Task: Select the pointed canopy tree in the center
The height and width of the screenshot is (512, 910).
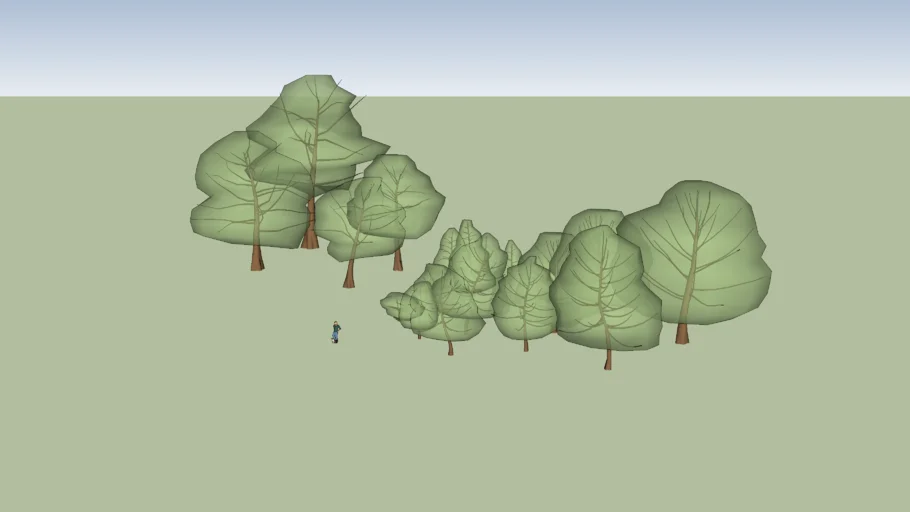Action: [468, 260]
